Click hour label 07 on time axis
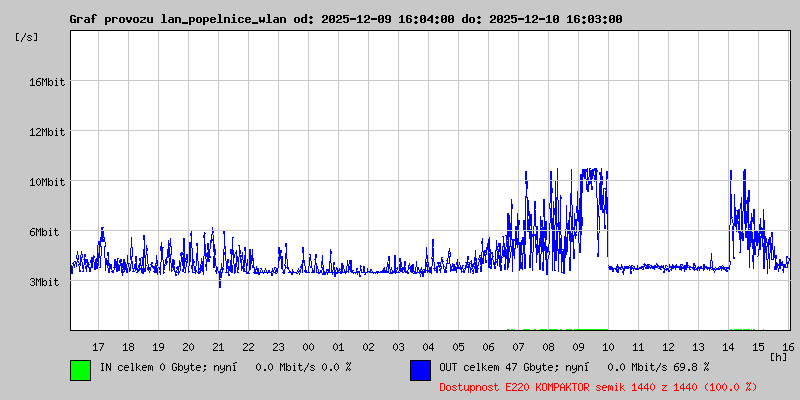800x400 pixels. click(518, 347)
